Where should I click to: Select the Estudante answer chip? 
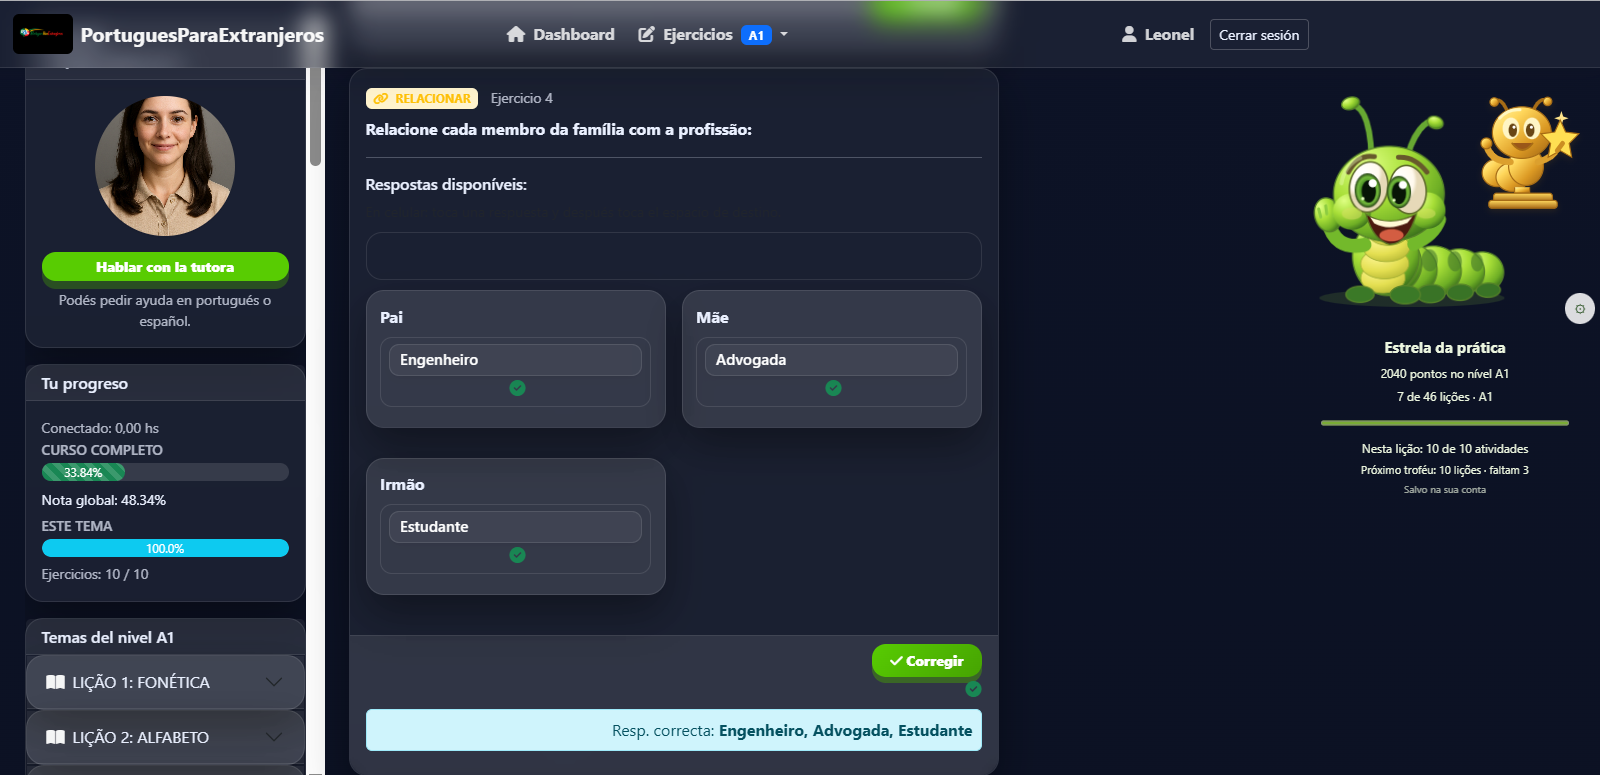click(515, 527)
